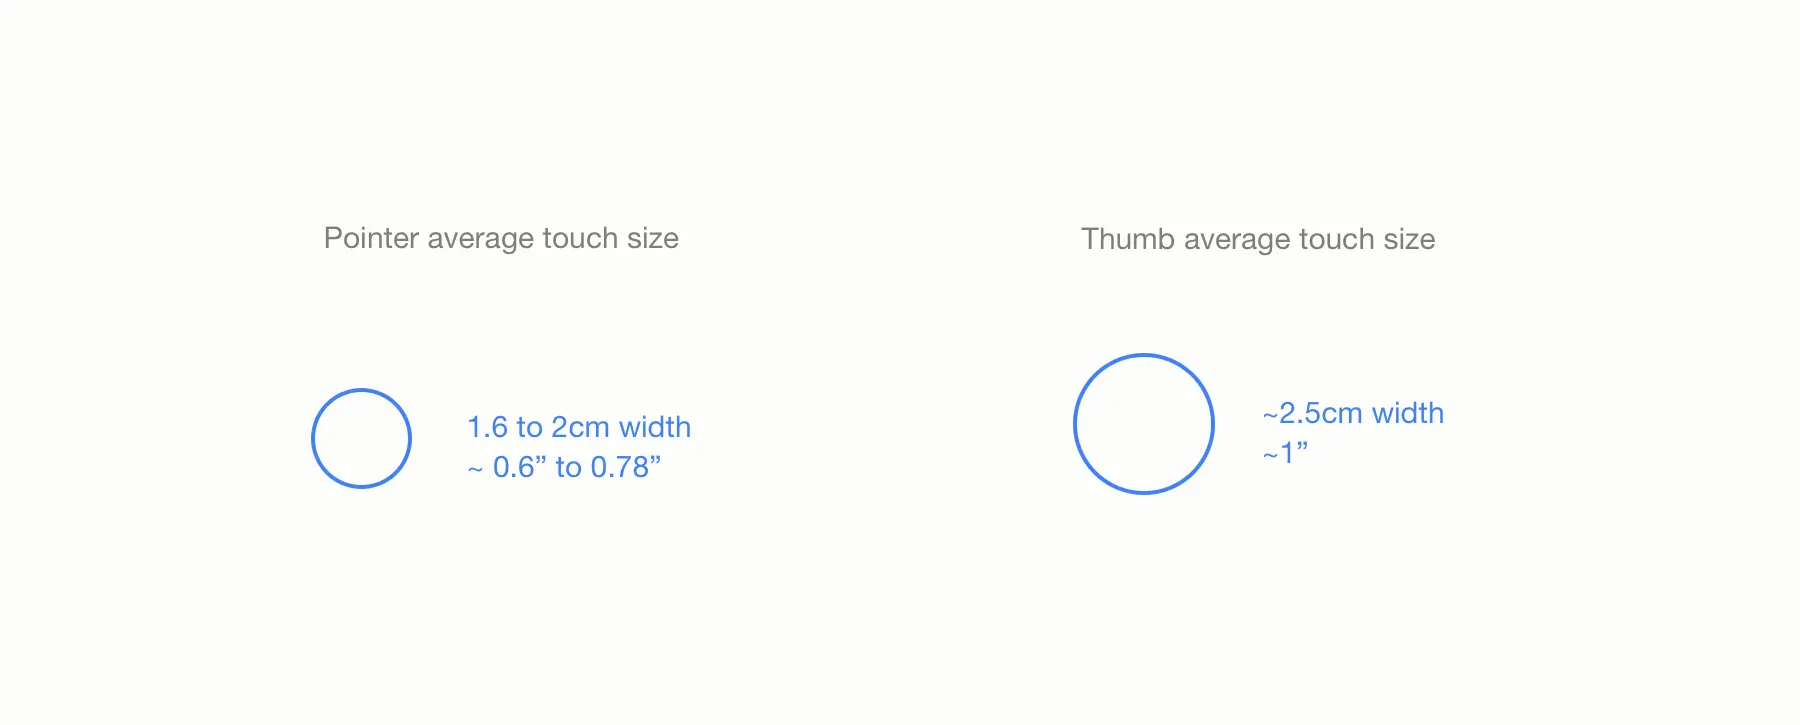Select the 'Thumb average touch size' heading

point(1258,240)
